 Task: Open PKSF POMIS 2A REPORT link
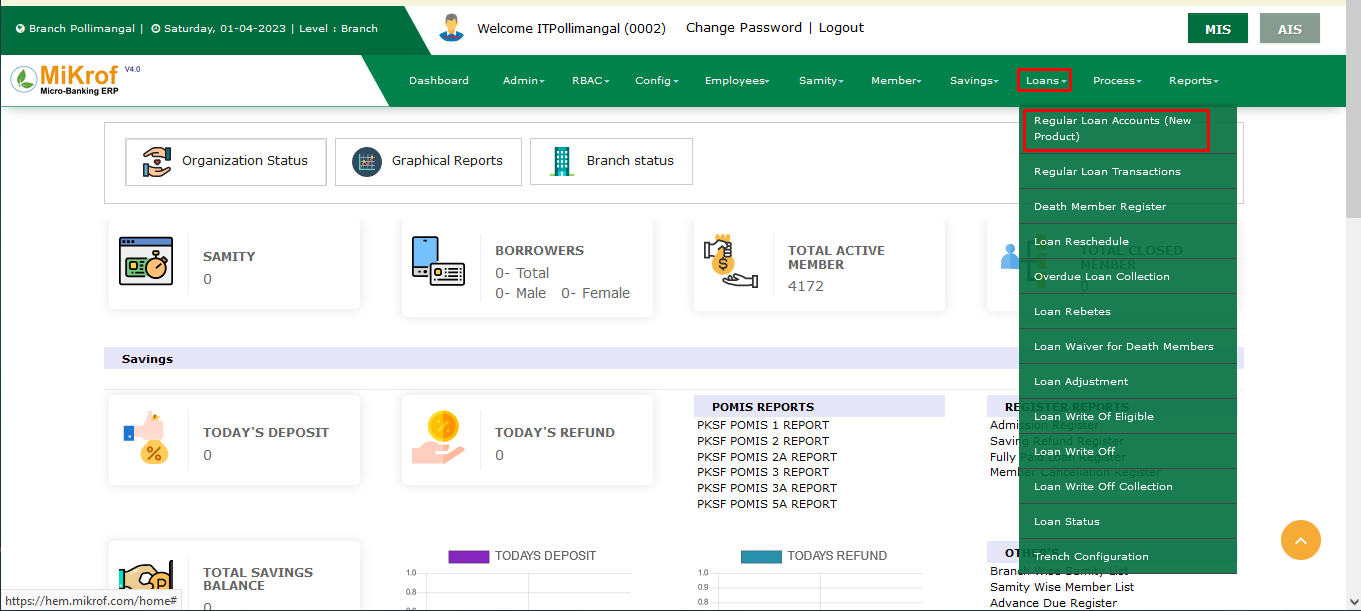click(x=766, y=457)
